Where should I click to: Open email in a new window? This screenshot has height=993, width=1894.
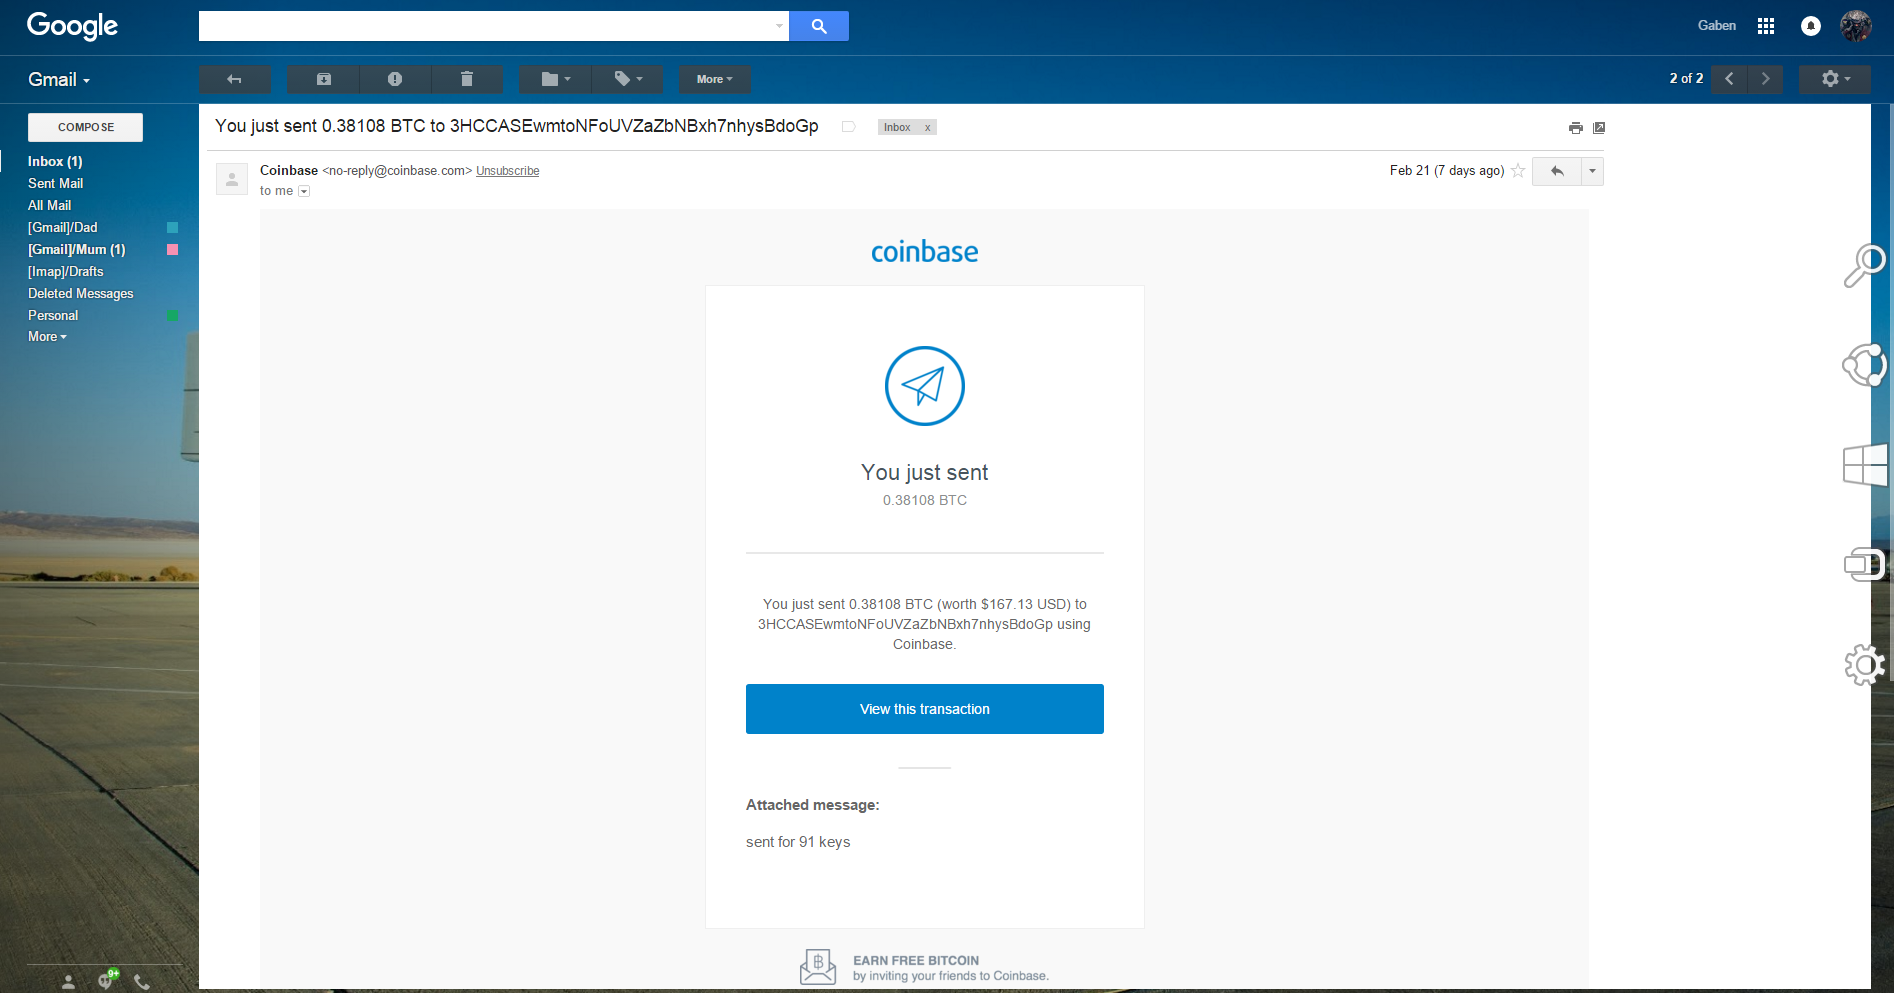(x=1599, y=128)
